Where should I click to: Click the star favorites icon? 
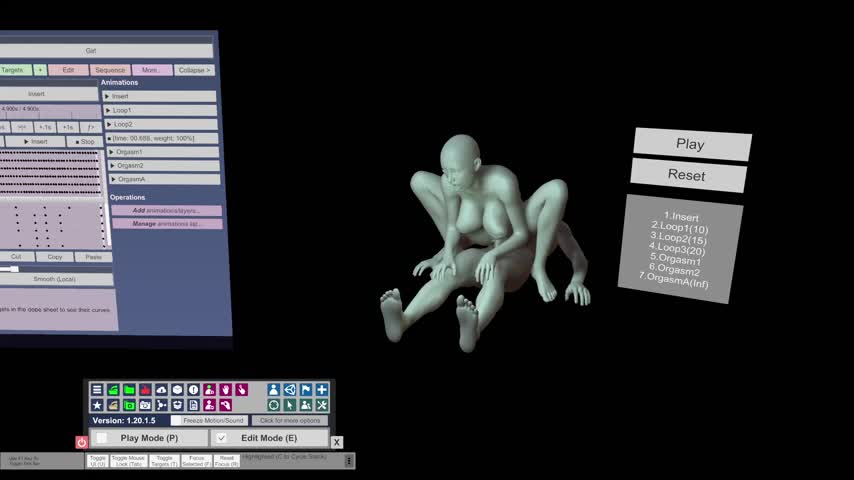coord(97,405)
